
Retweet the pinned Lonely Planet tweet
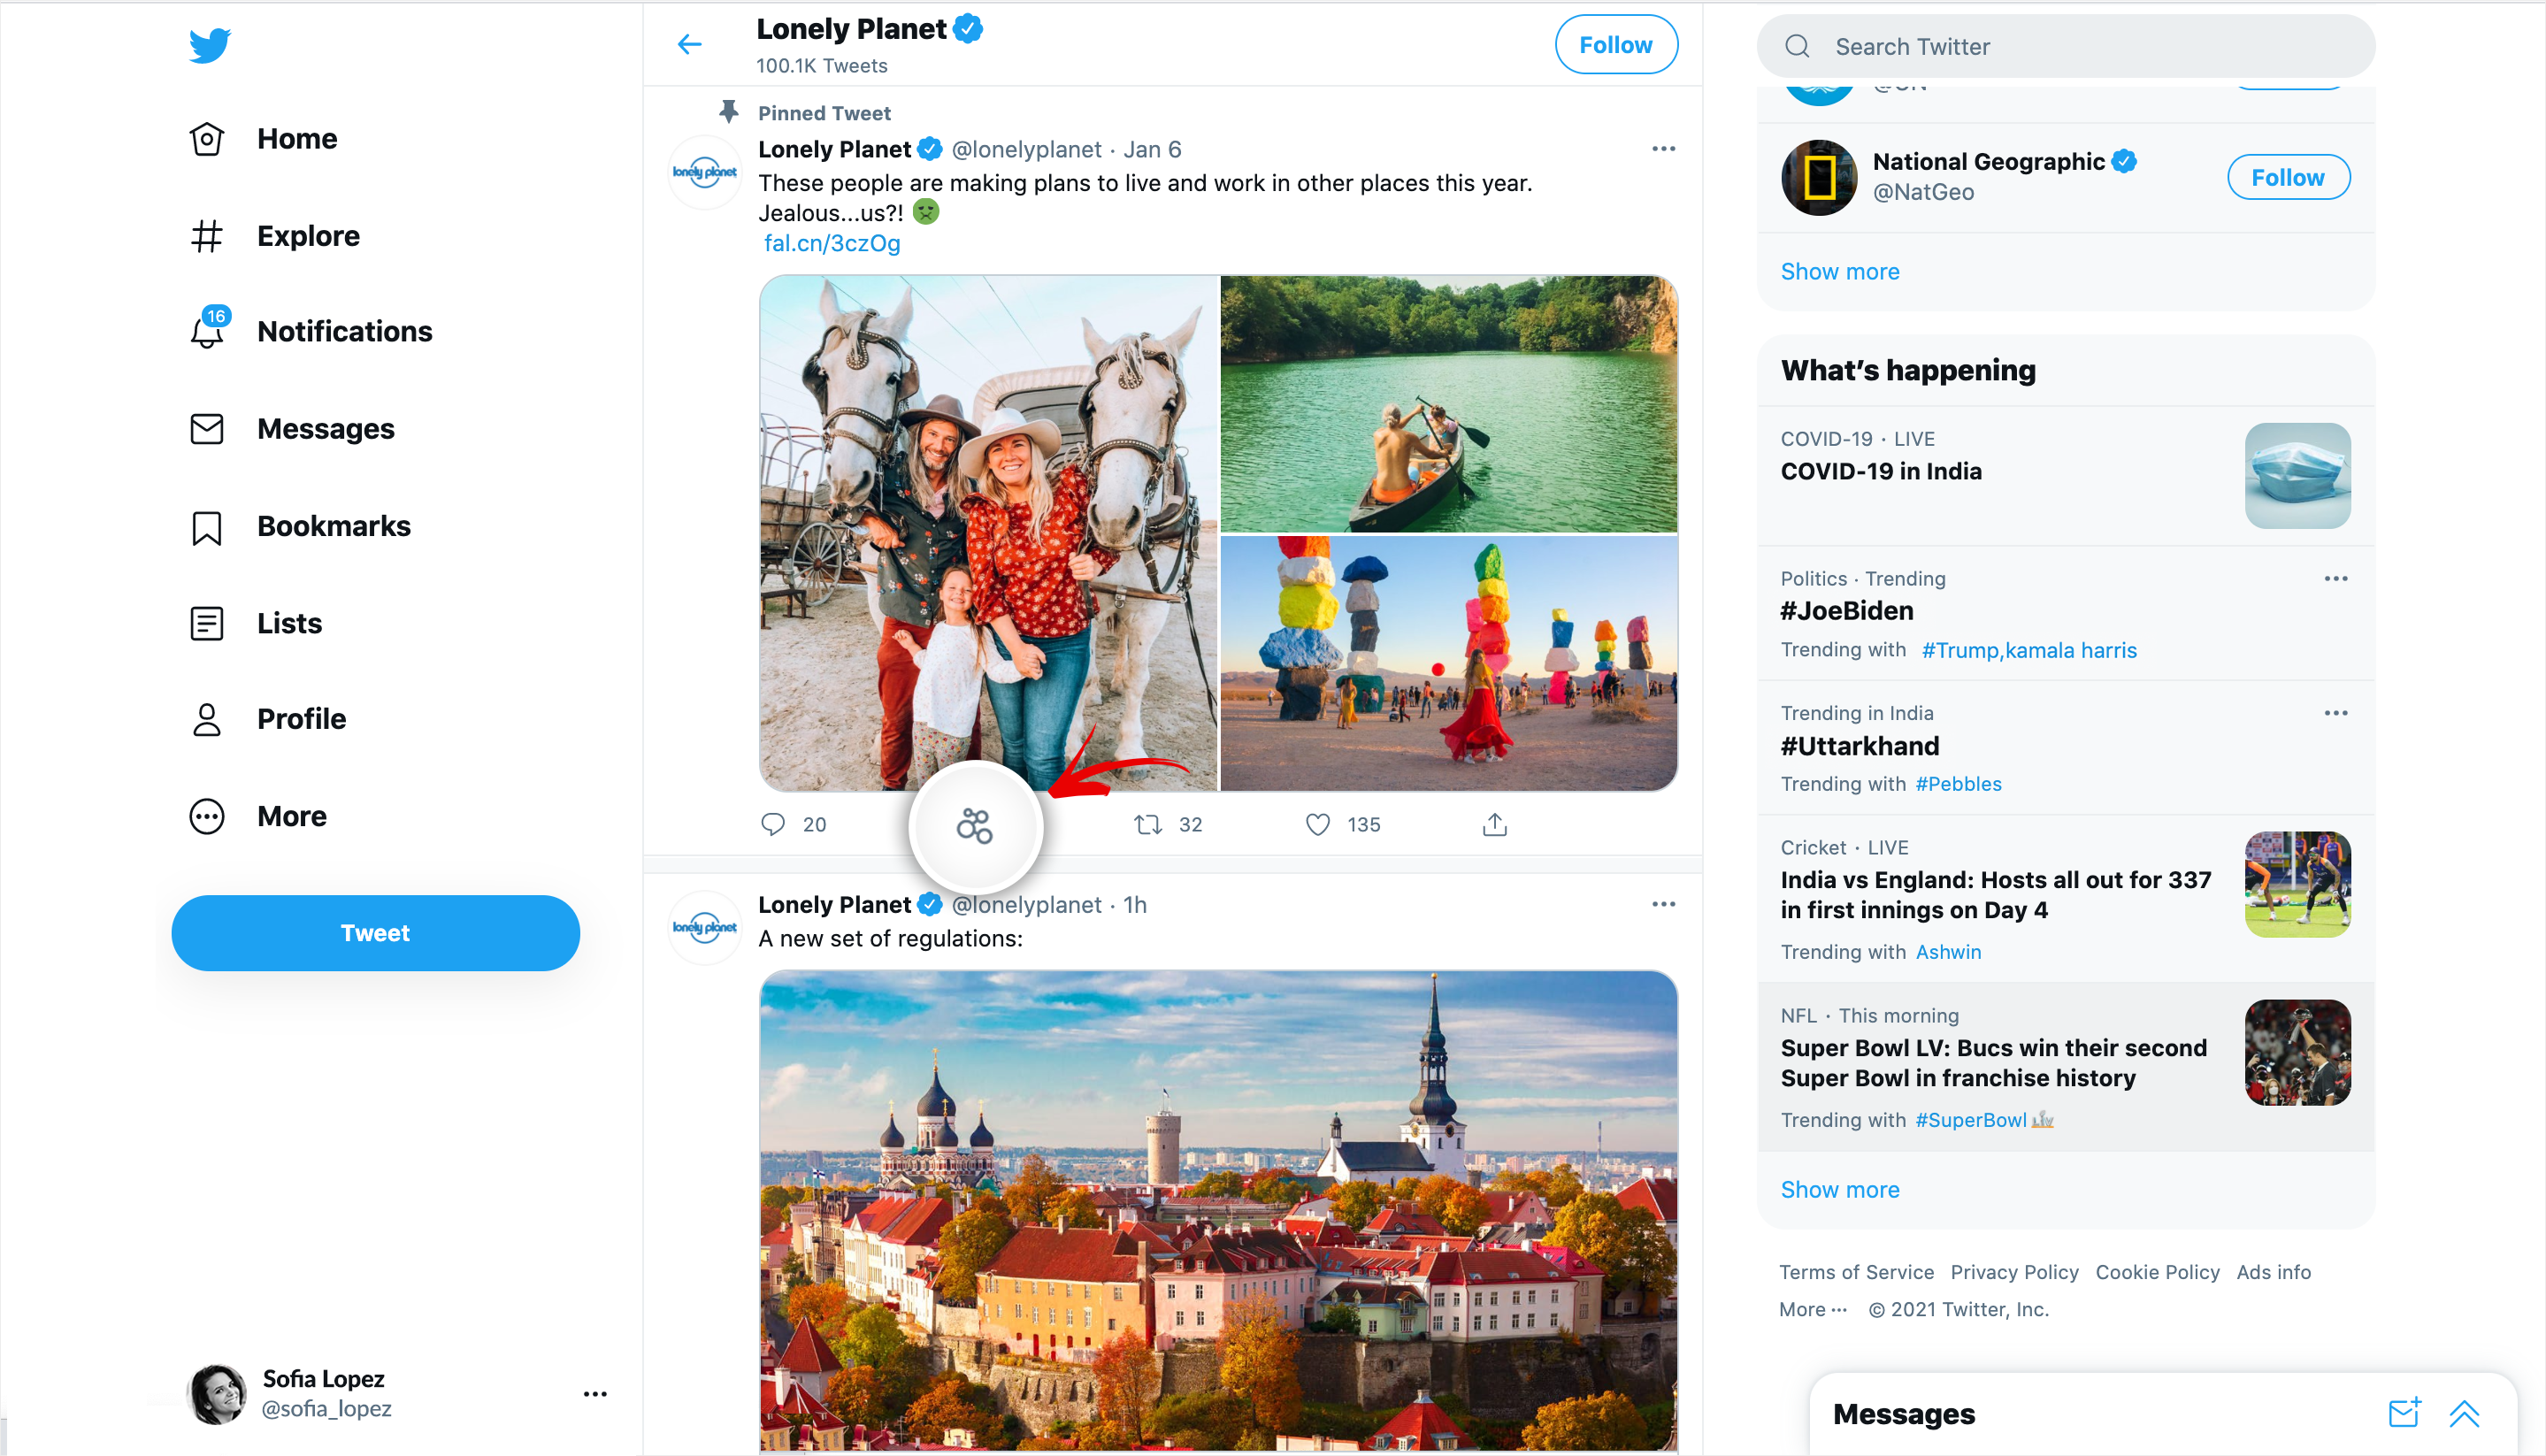coord(1147,824)
